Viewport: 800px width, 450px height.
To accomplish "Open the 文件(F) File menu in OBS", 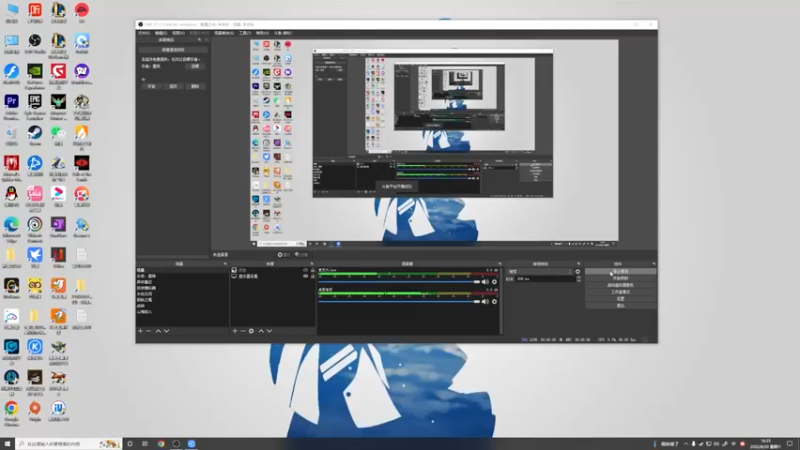I will pyautogui.click(x=144, y=33).
